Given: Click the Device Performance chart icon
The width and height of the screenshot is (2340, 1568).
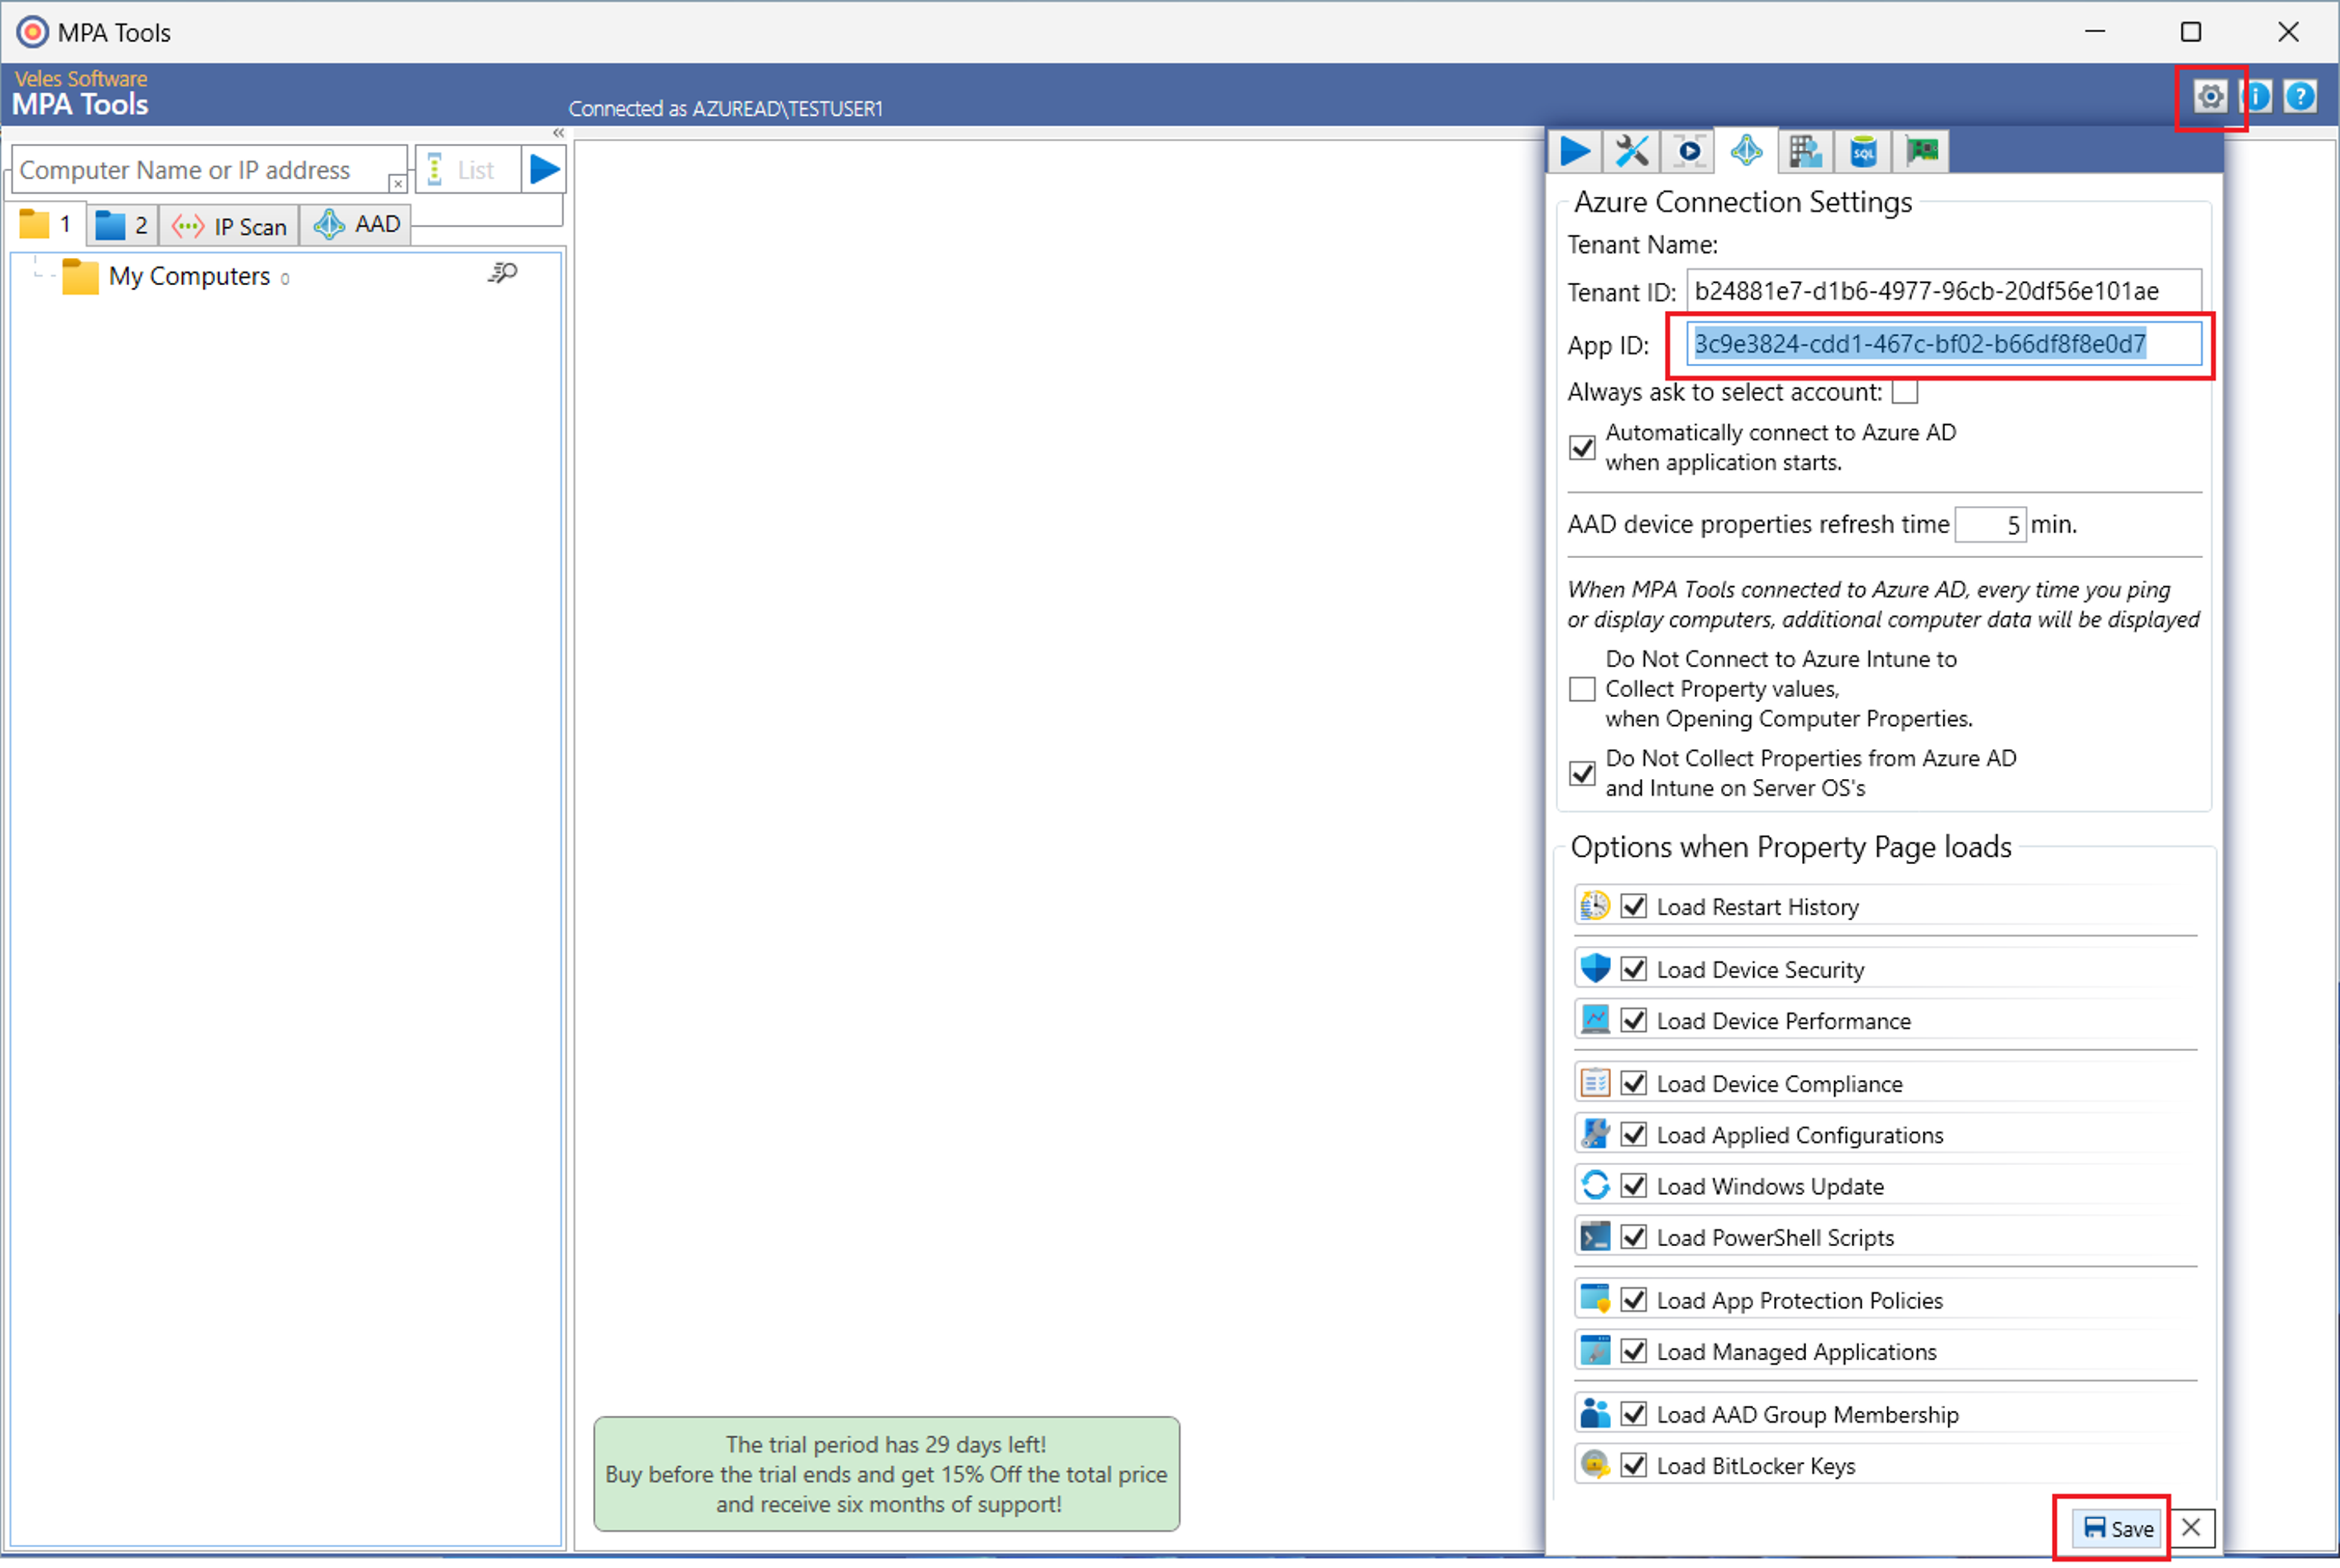Looking at the screenshot, I should click(x=1595, y=1019).
